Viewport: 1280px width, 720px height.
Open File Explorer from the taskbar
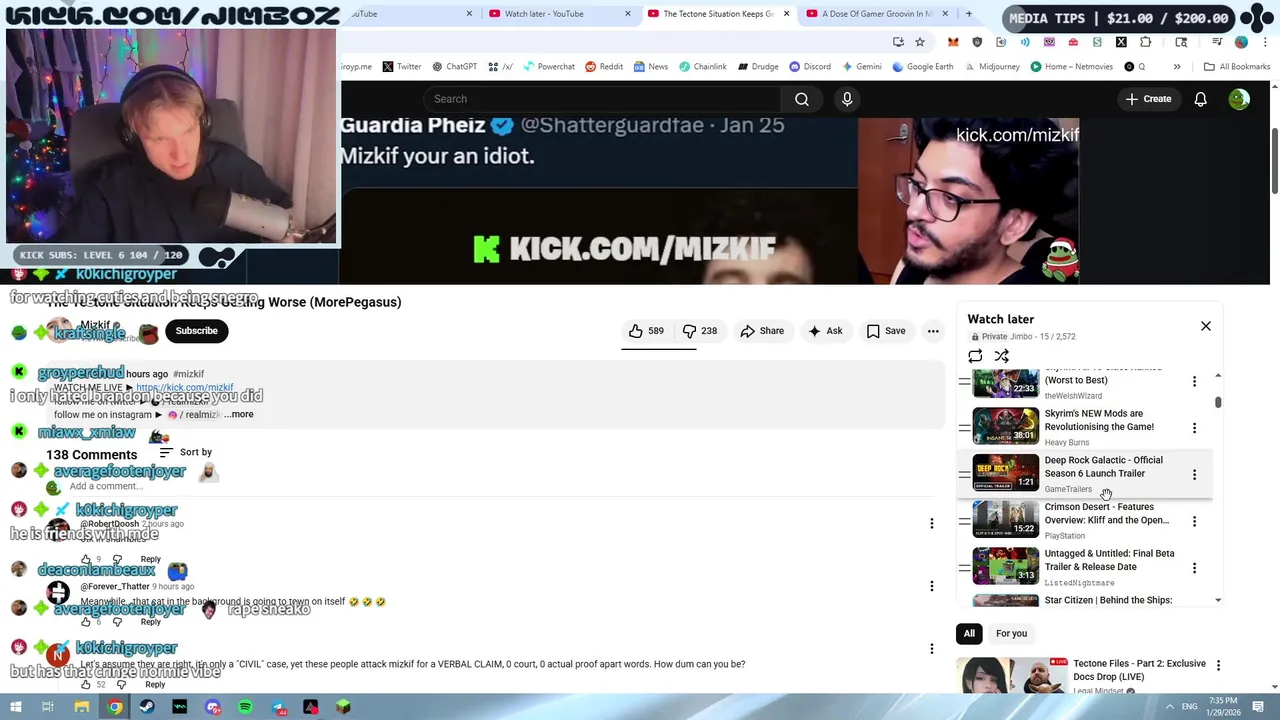click(82, 707)
